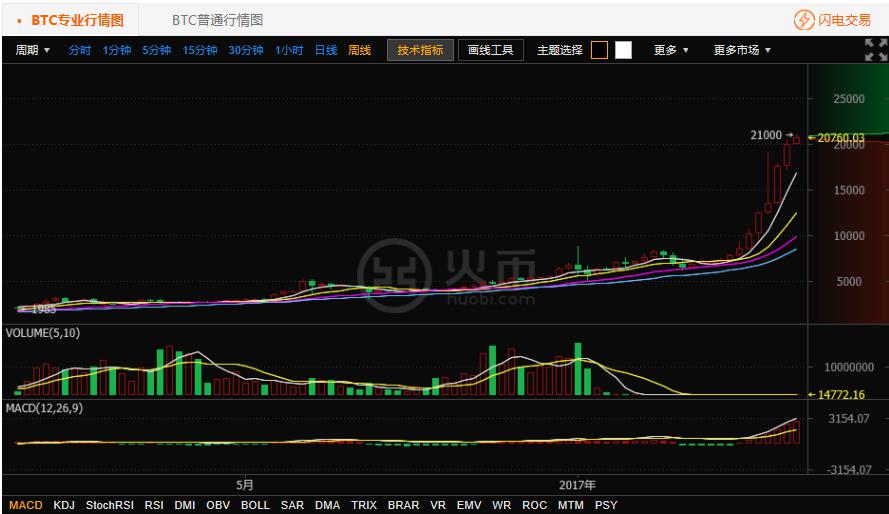
Task: Choose the 1小时 timeframe
Action: [x=289, y=50]
